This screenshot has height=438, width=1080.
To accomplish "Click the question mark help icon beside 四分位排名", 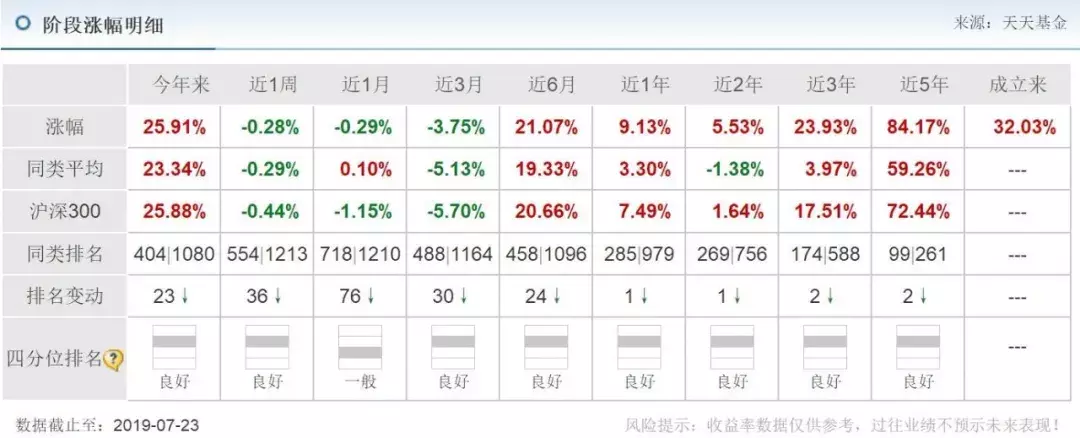I will click(x=113, y=359).
